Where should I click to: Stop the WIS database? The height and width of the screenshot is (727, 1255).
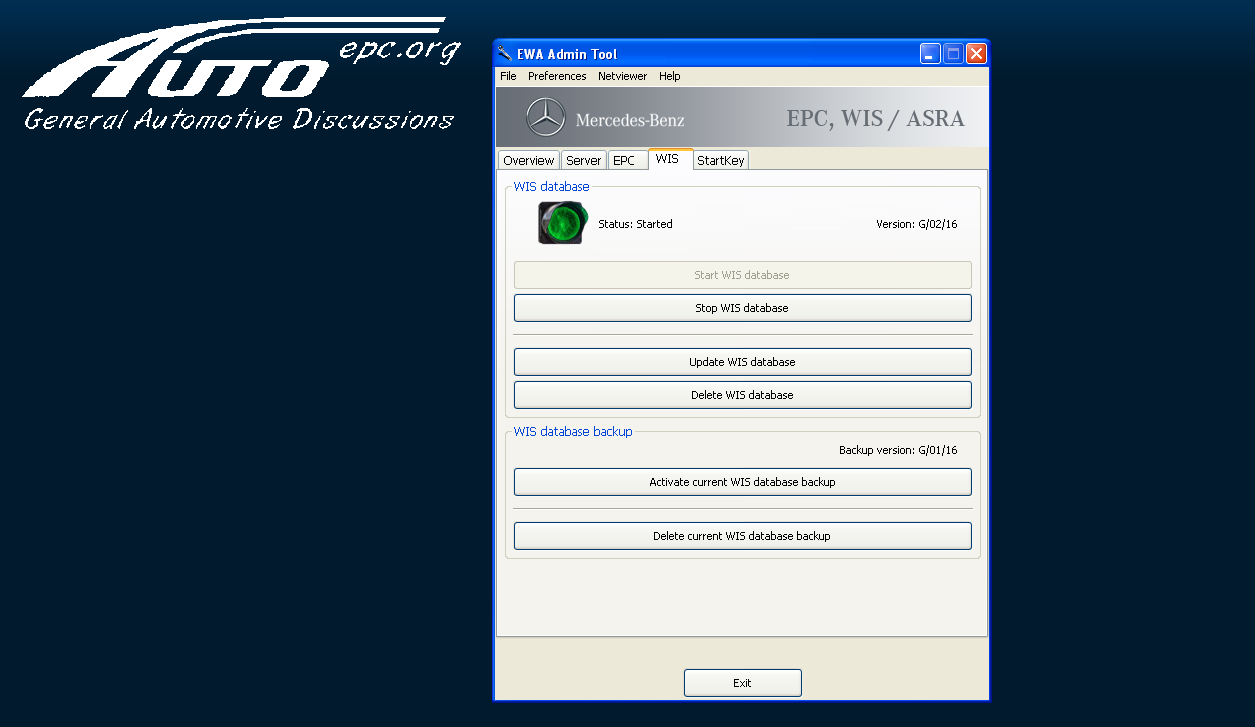click(742, 308)
